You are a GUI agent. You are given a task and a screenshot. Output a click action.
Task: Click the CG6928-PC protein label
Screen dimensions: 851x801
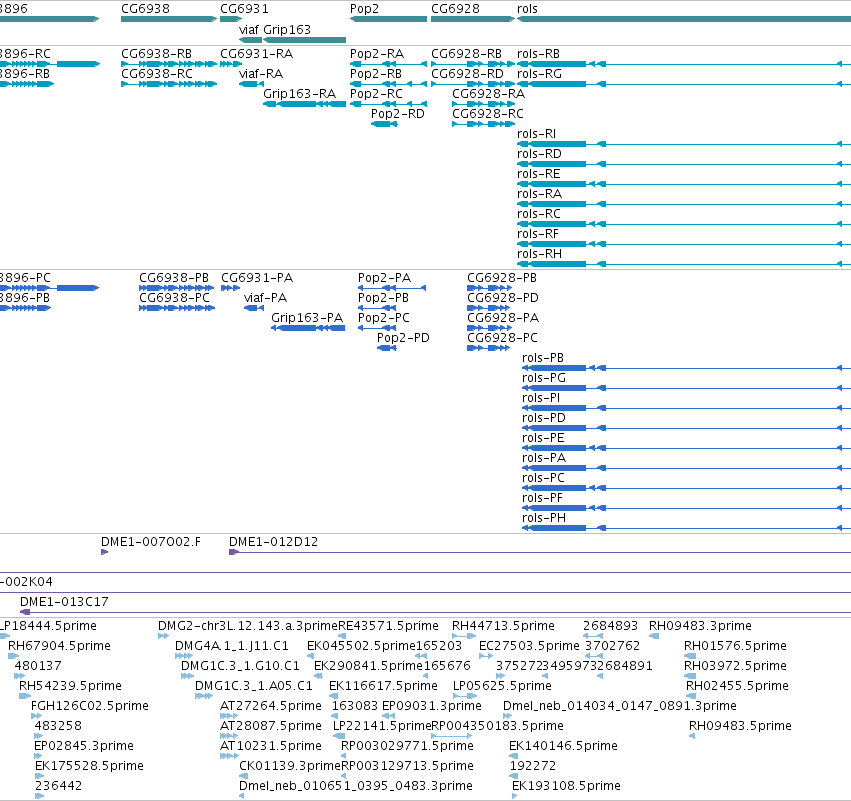pos(503,338)
